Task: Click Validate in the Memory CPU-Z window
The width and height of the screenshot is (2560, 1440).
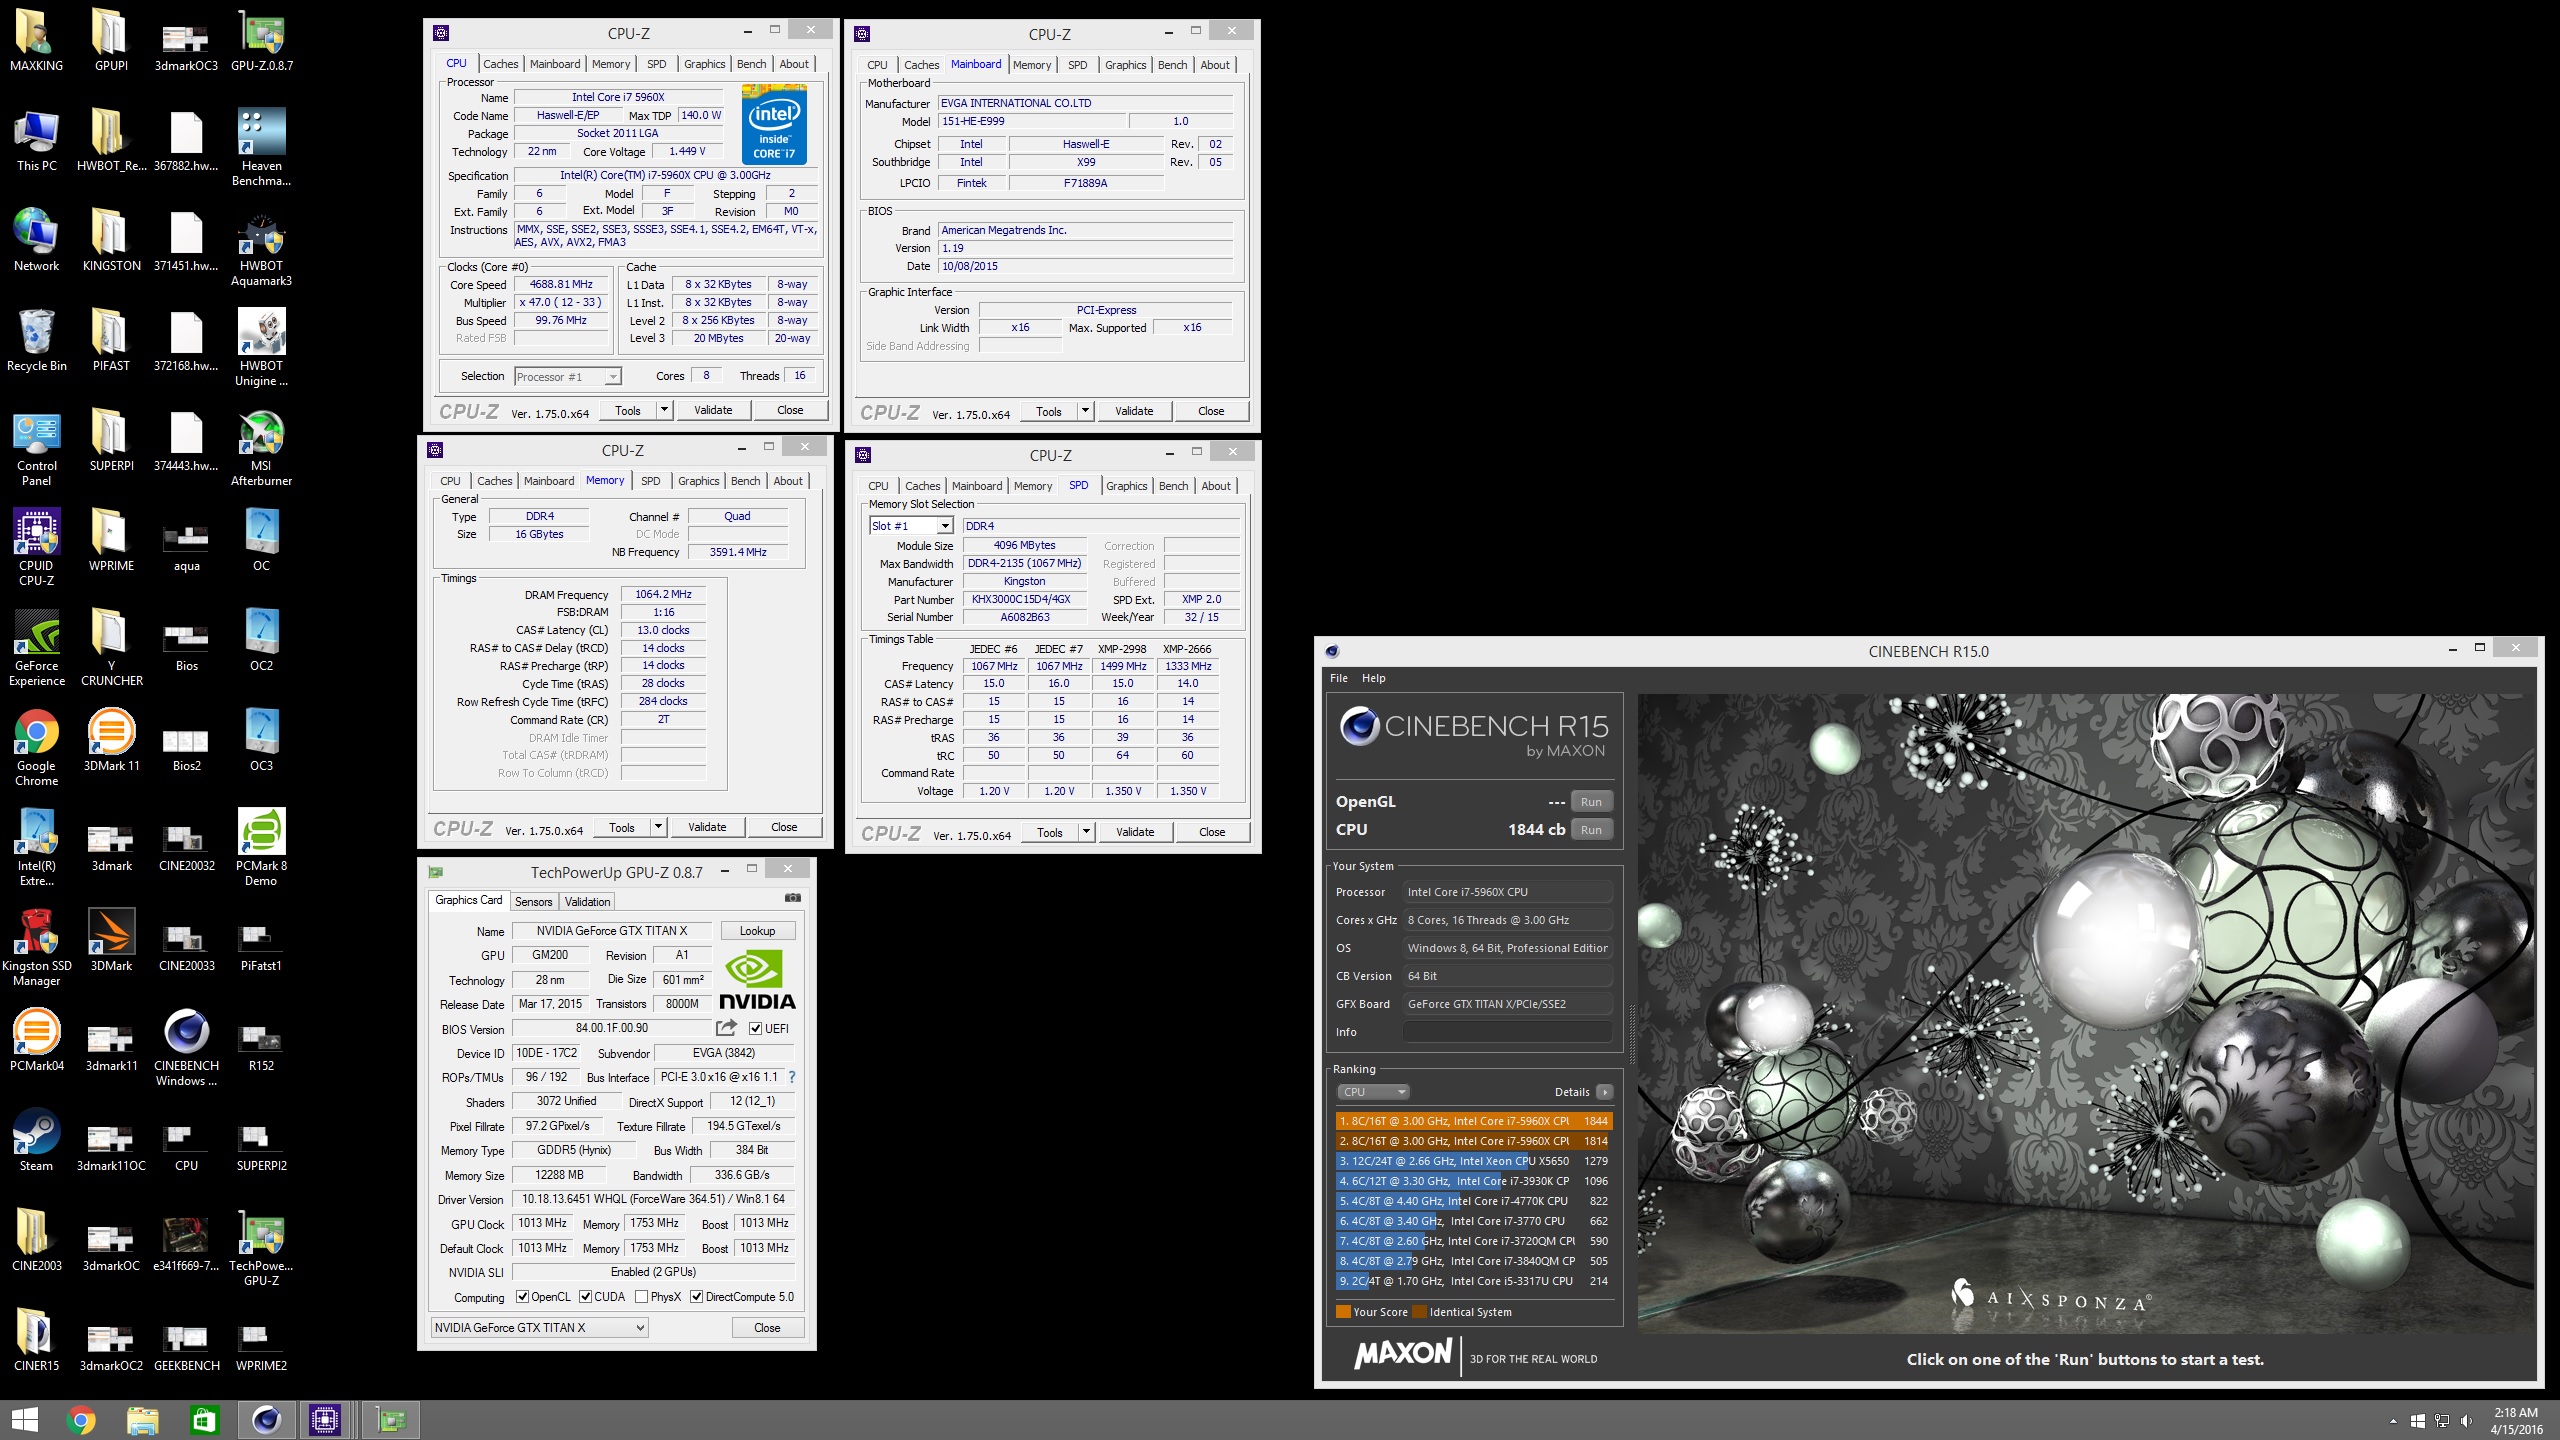Action: coord(707,827)
